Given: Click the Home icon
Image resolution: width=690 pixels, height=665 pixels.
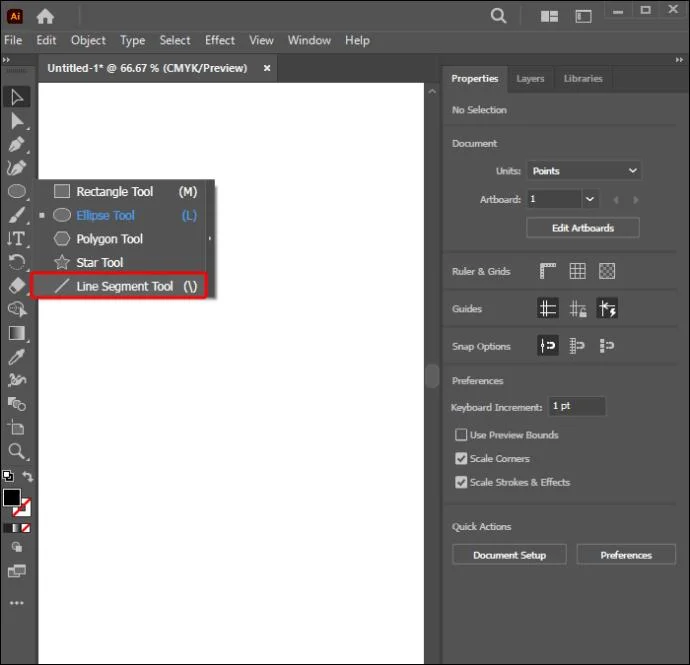Looking at the screenshot, I should [45, 17].
